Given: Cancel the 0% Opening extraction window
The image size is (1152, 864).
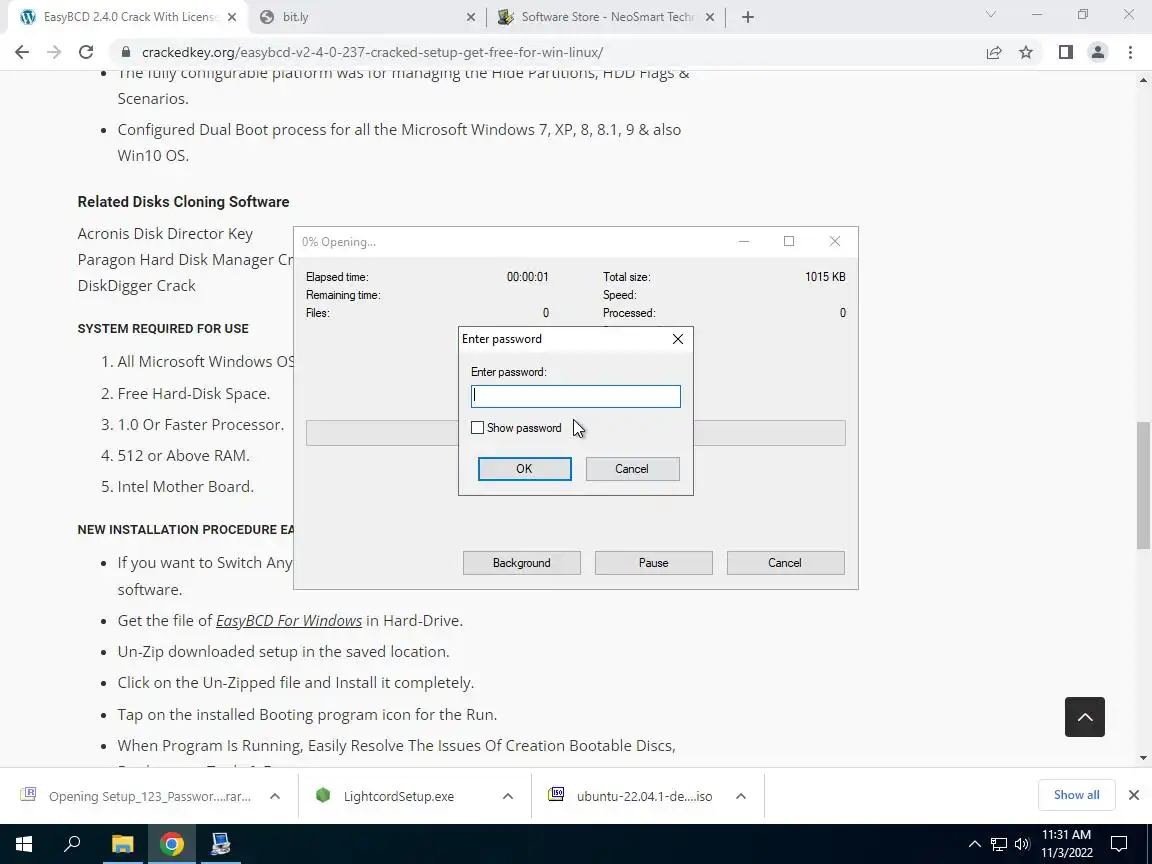Looking at the screenshot, I should (785, 563).
